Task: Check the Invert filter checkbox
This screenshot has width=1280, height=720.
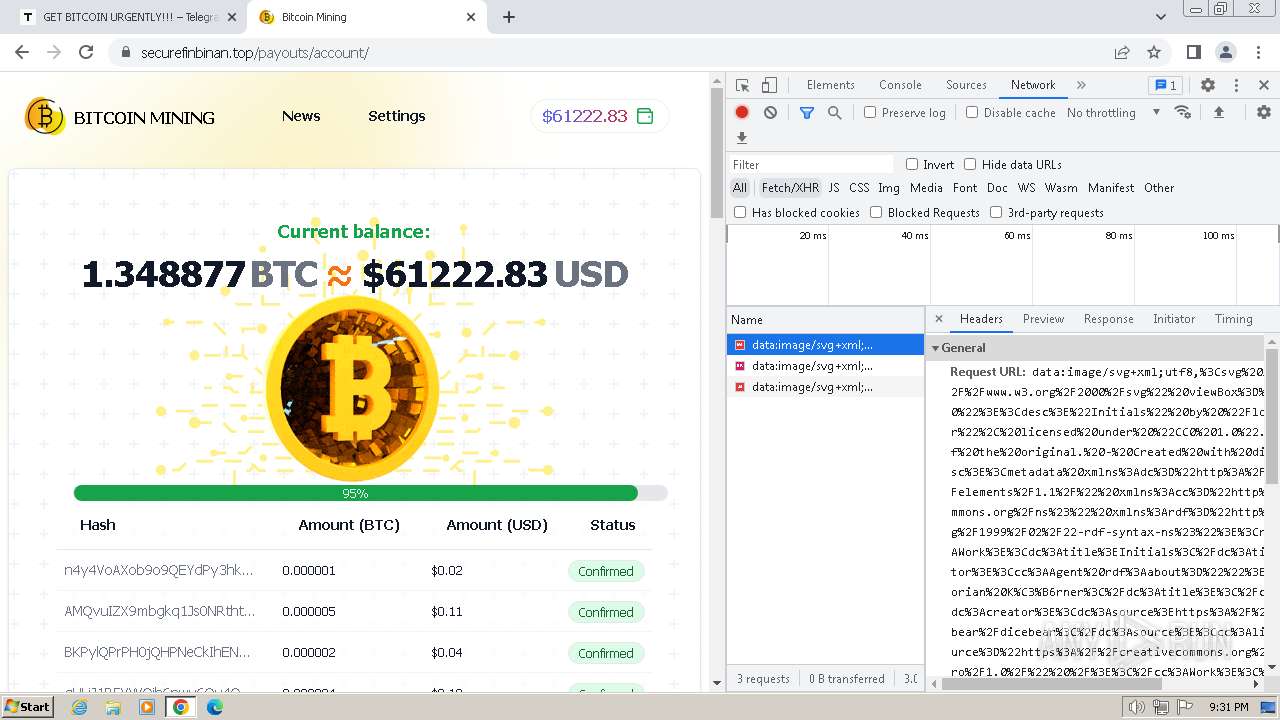Action: [x=912, y=164]
